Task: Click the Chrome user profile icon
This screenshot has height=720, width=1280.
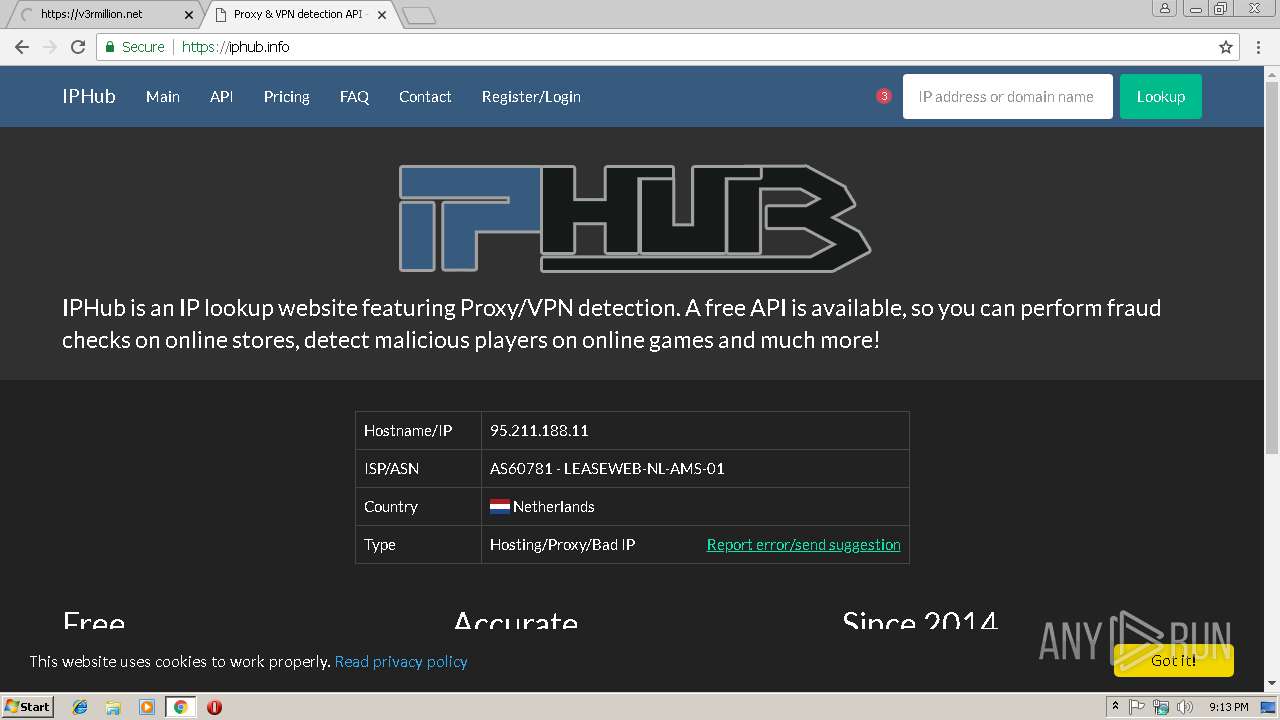Action: 1164,8
